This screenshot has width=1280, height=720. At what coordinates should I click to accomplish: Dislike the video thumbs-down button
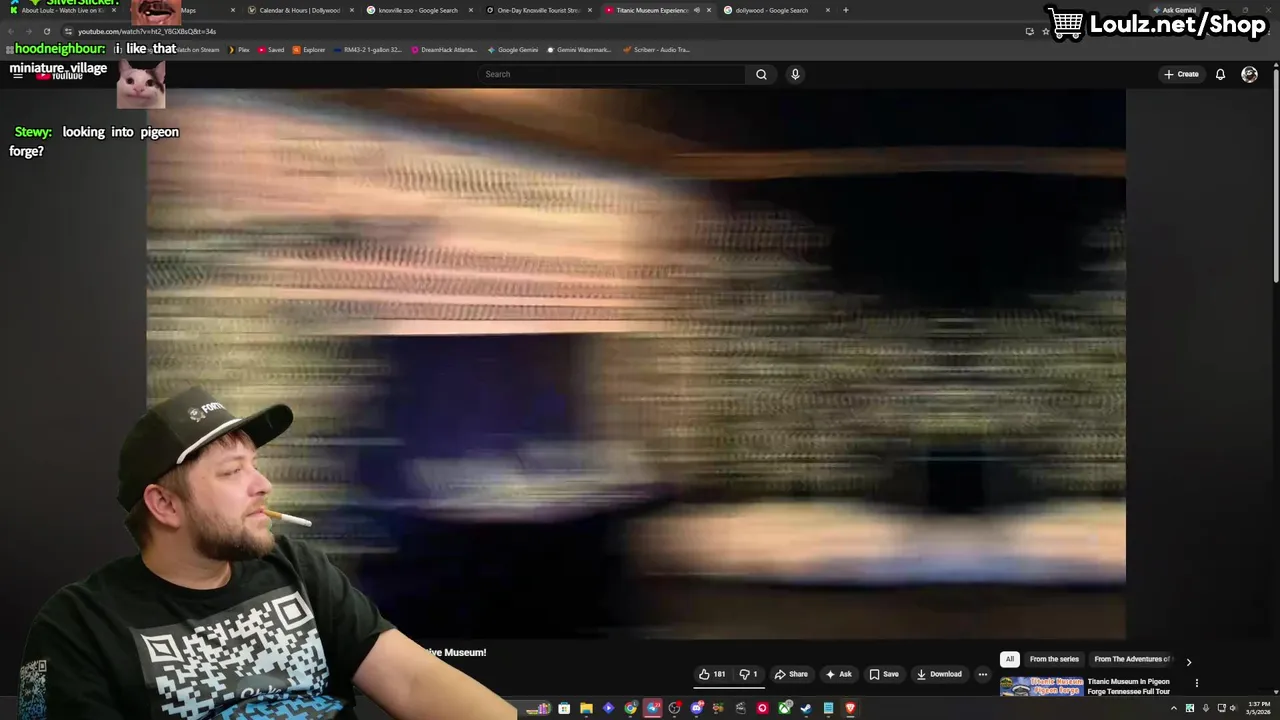pos(748,674)
